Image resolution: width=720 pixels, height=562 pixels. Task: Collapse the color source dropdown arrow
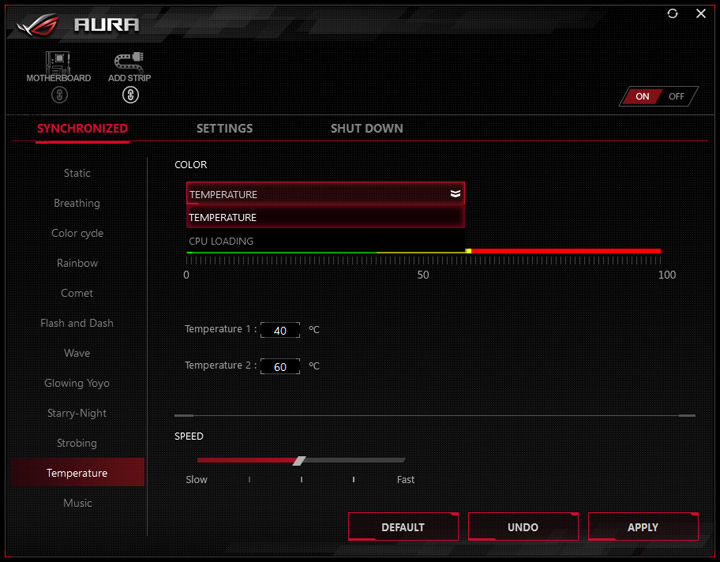[x=455, y=194]
